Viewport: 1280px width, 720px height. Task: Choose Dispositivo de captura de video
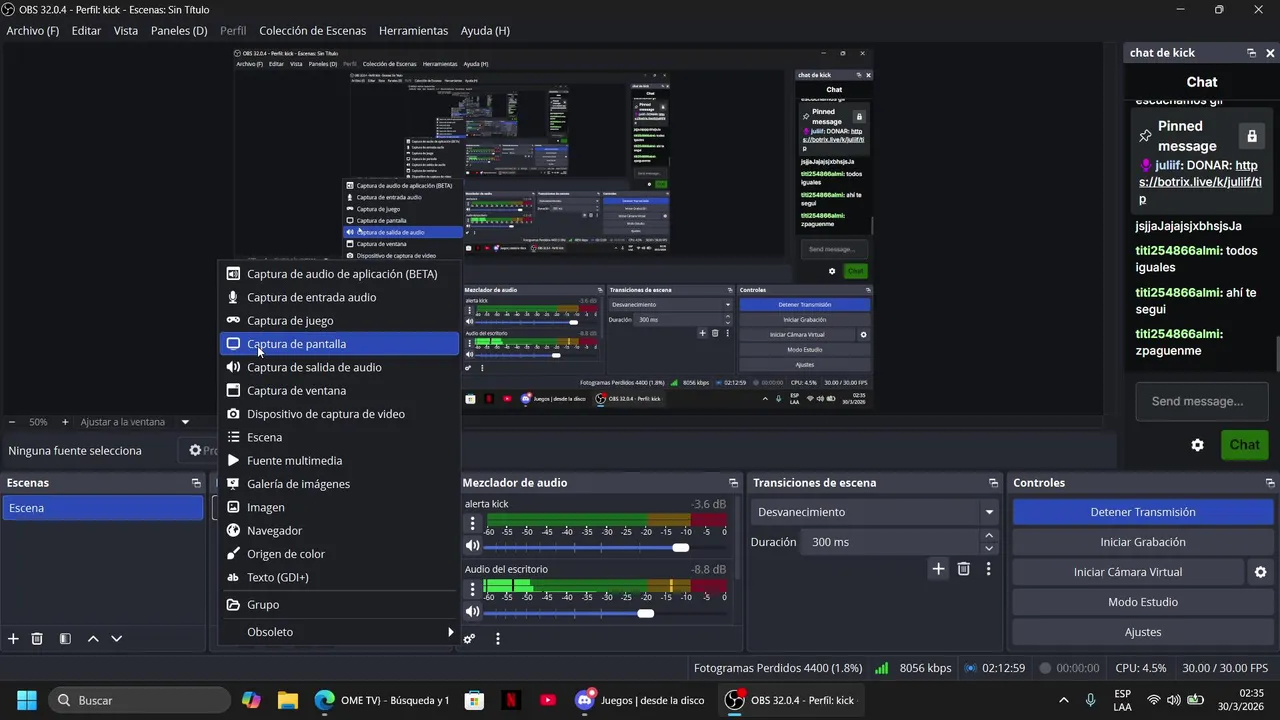[339, 414]
